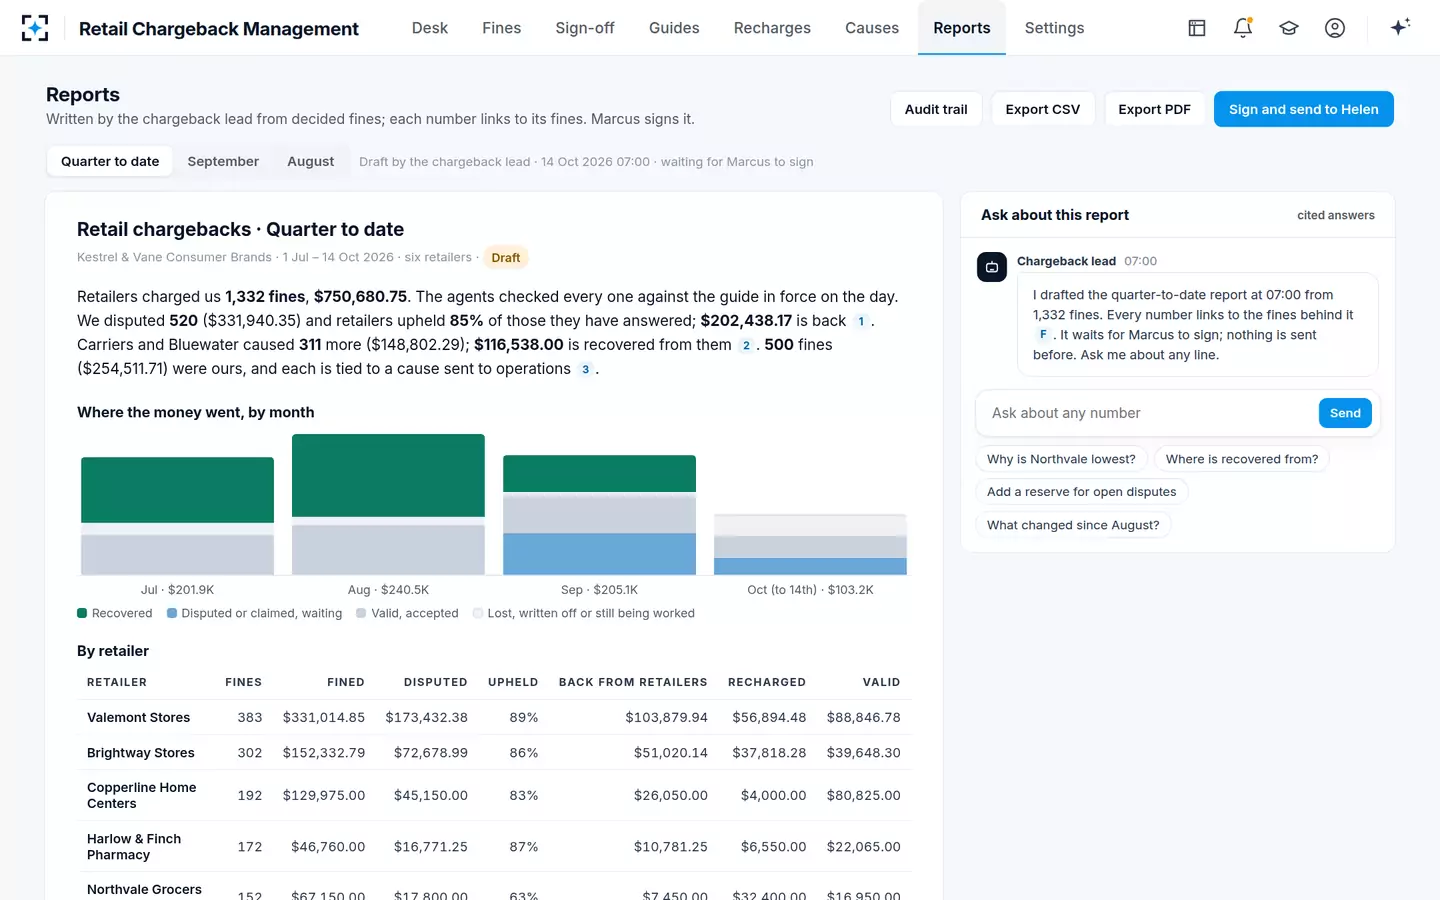The width and height of the screenshot is (1440, 900).
Task: Click the blue Disputed or claimed legend swatch
Action: [172, 613]
